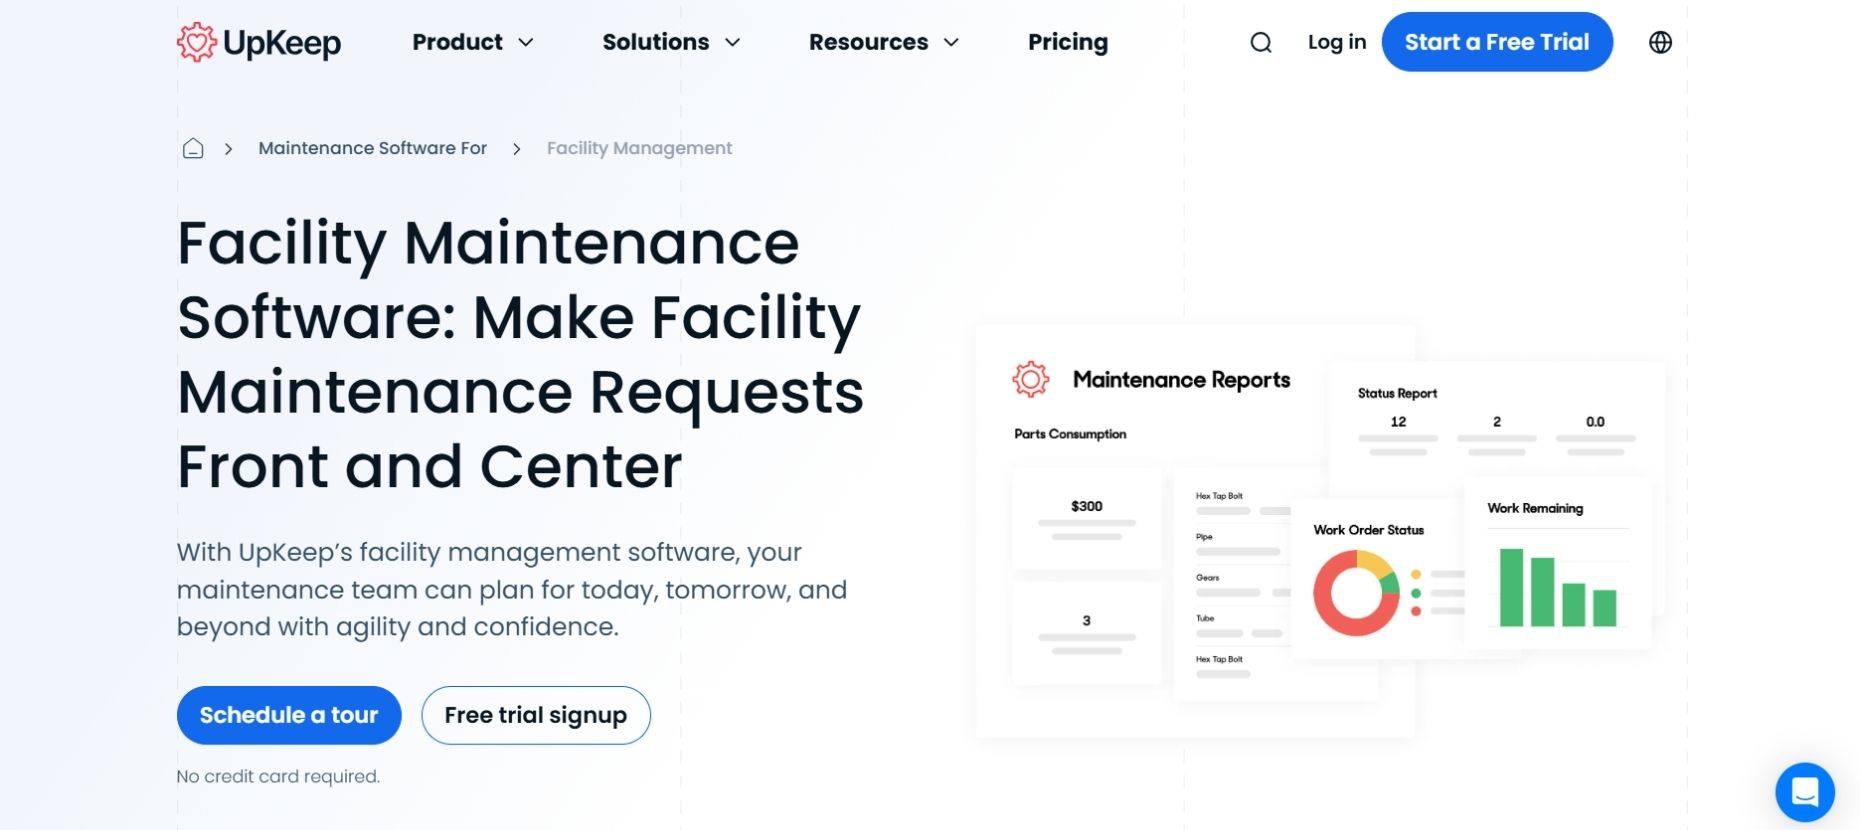Click the Maintenance Reports gear icon
The width and height of the screenshot is (1860, 830).
coord(1031,379)
